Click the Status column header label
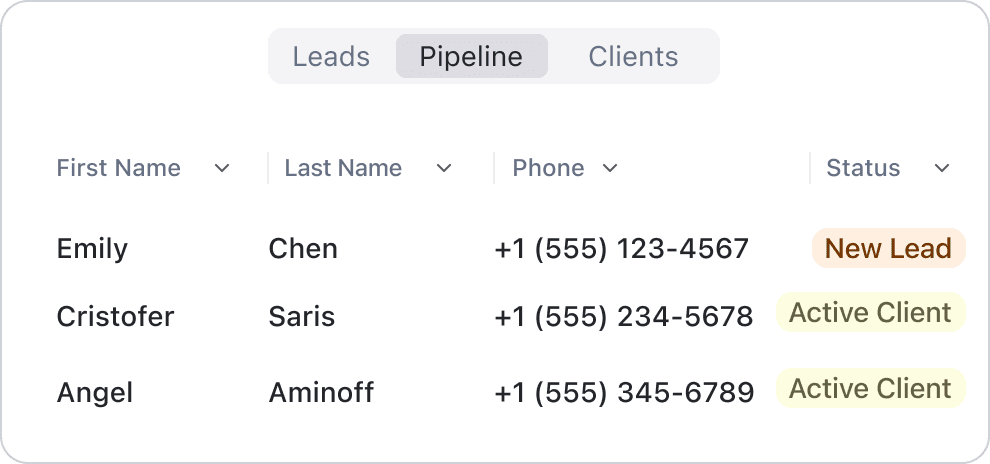Screen dimensions: 990x464 coord(863,168)
